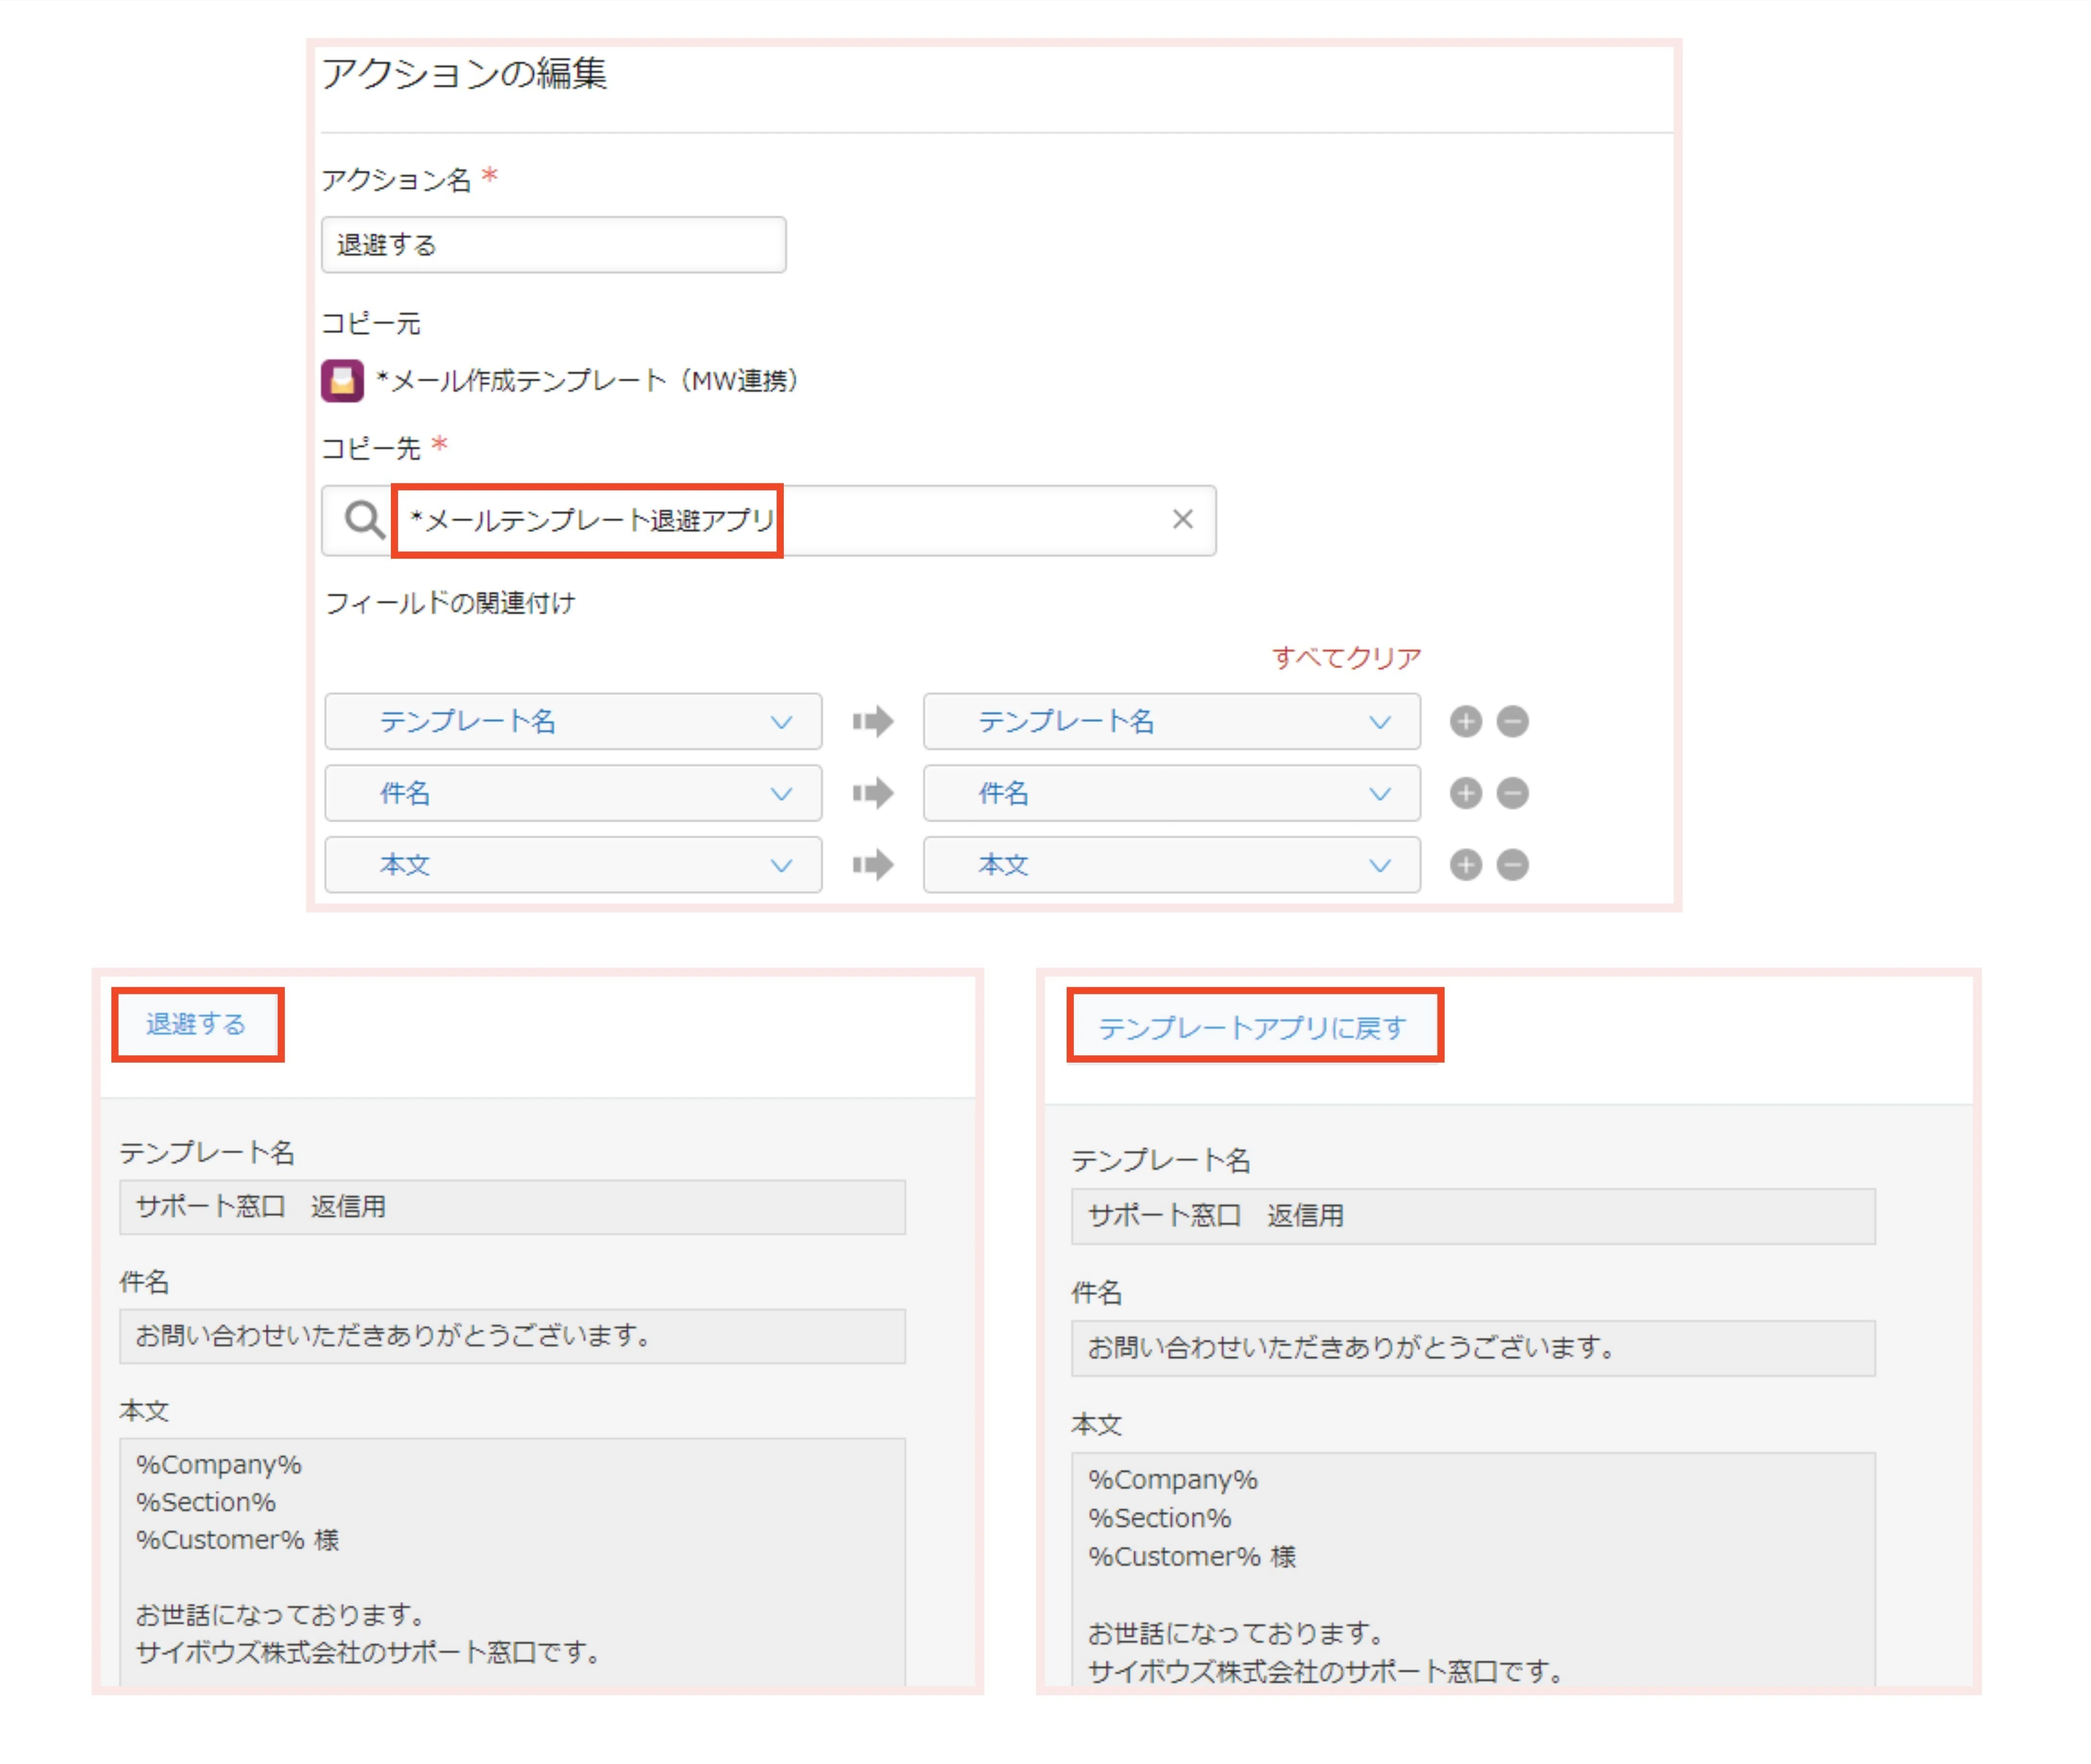Screen dimensions: 2091x1764
Task: Open source テンプレート名 field dropdown
Action: click(x=573, y=721)
